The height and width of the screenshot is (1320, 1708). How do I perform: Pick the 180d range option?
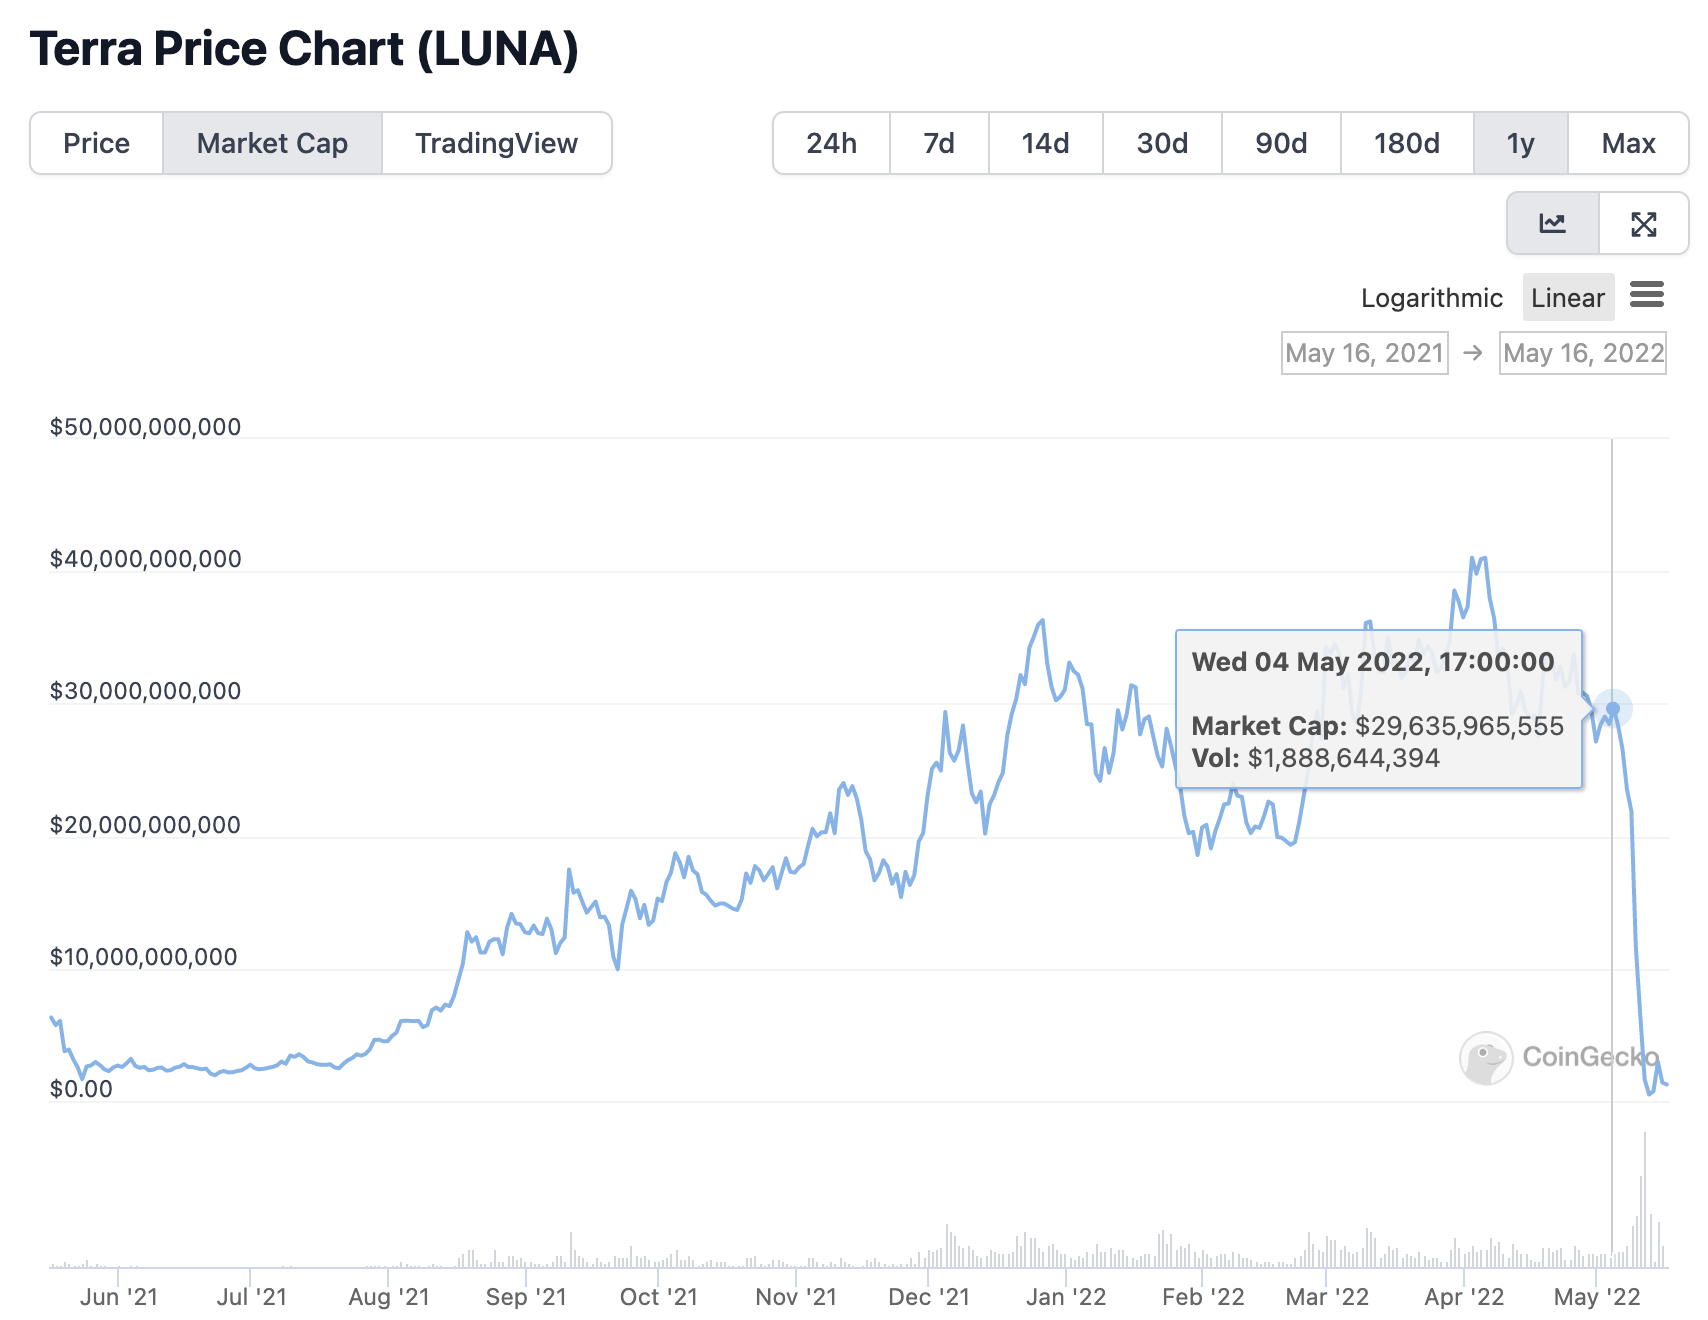click(x=1407, y=143)
